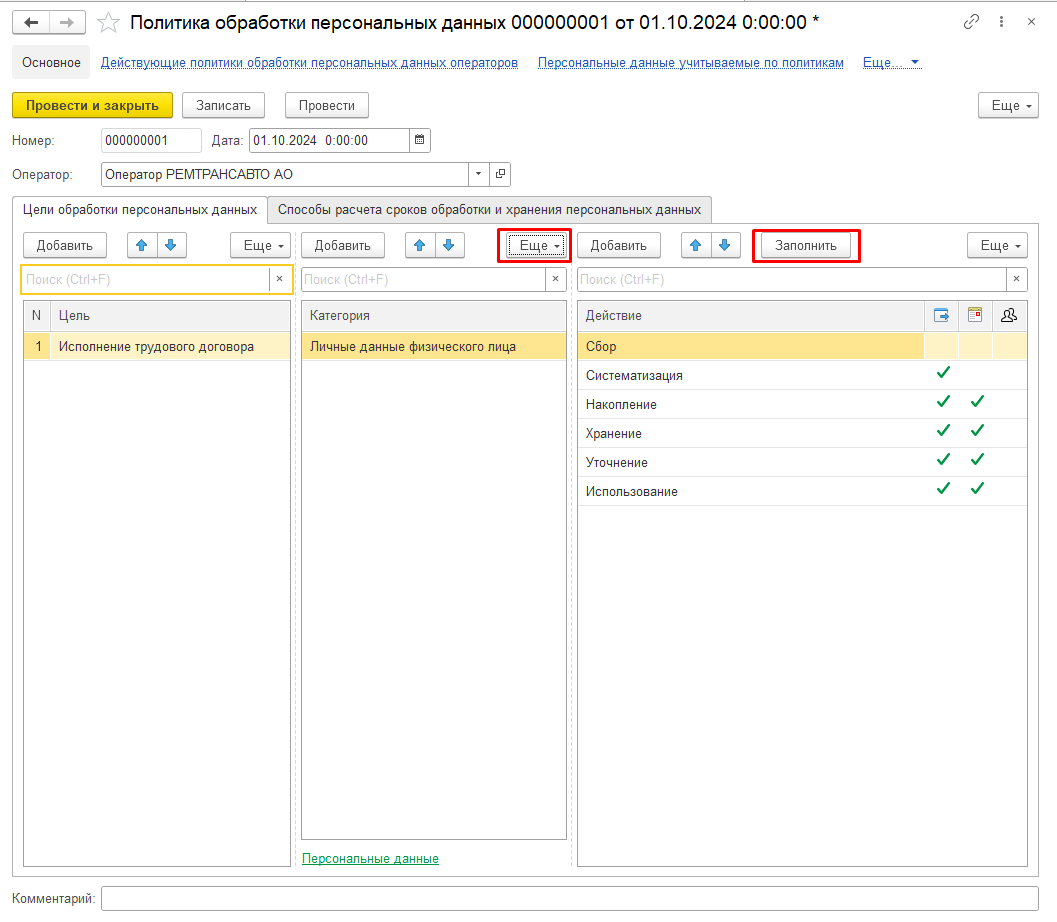1057x922 pixels.
Task: Click the Заполнить button
Action: pyautogui.click(x=806, y=245)
